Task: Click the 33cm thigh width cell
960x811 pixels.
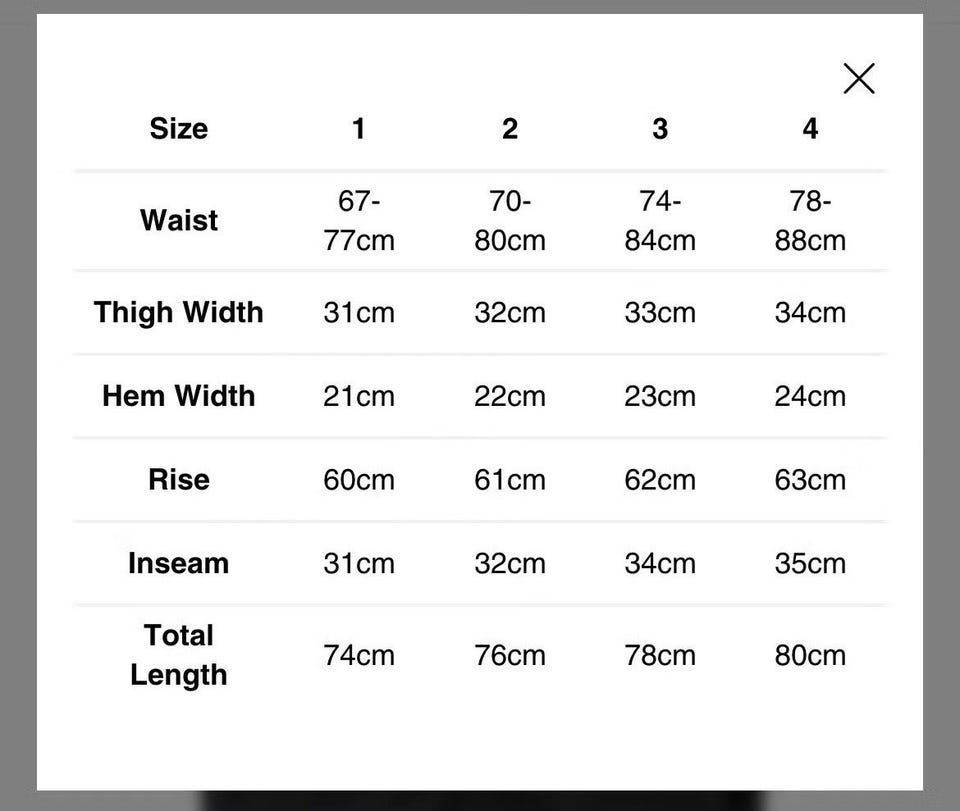Action: coord(660,313)
